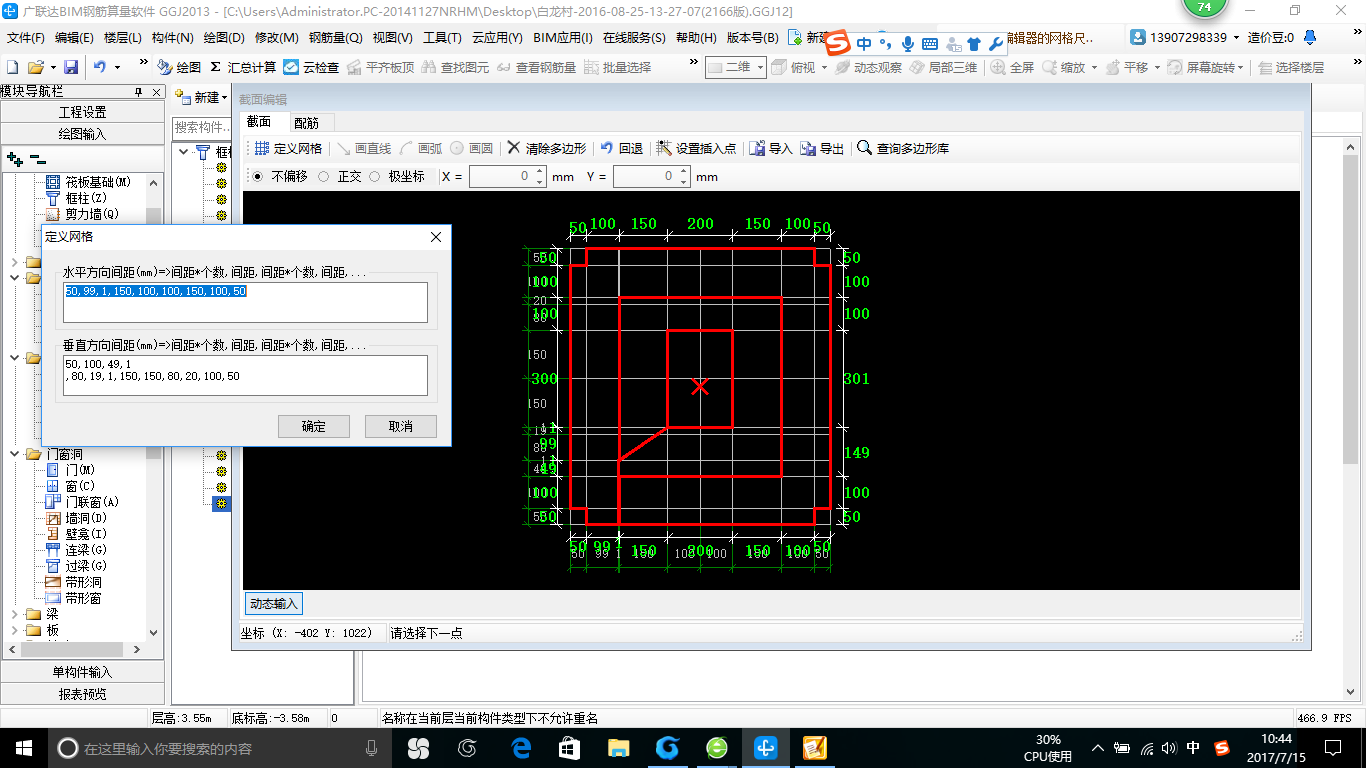This screenshot has width=1366, height=768.
Task: Select the 正交 radio option
Action: (x=323, y=176)
